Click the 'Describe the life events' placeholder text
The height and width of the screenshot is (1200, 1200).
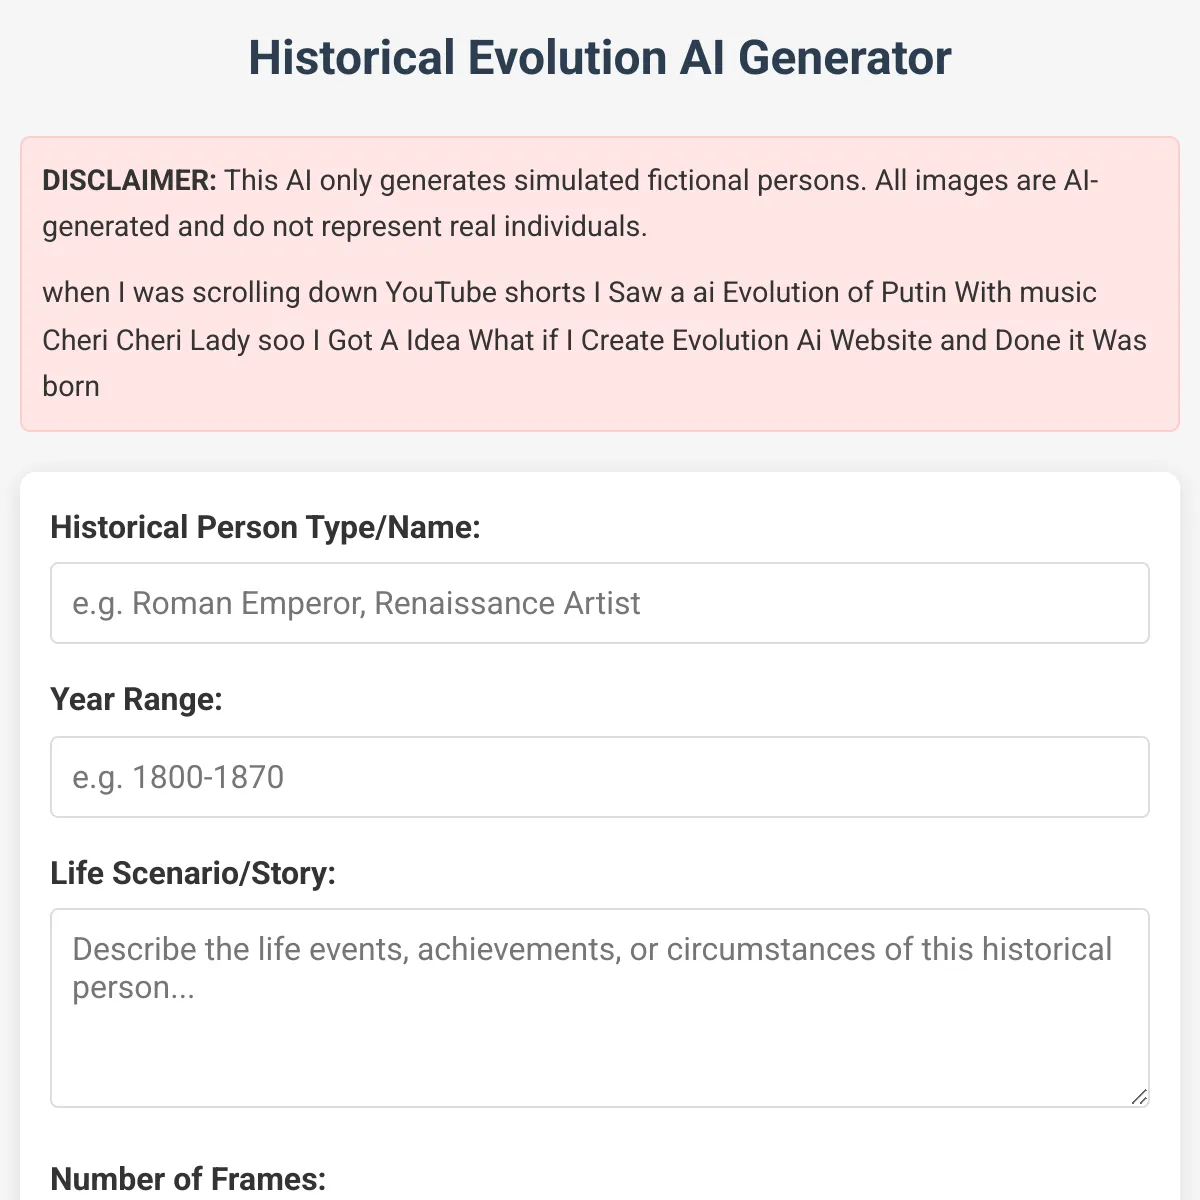[x=592, y=968]
